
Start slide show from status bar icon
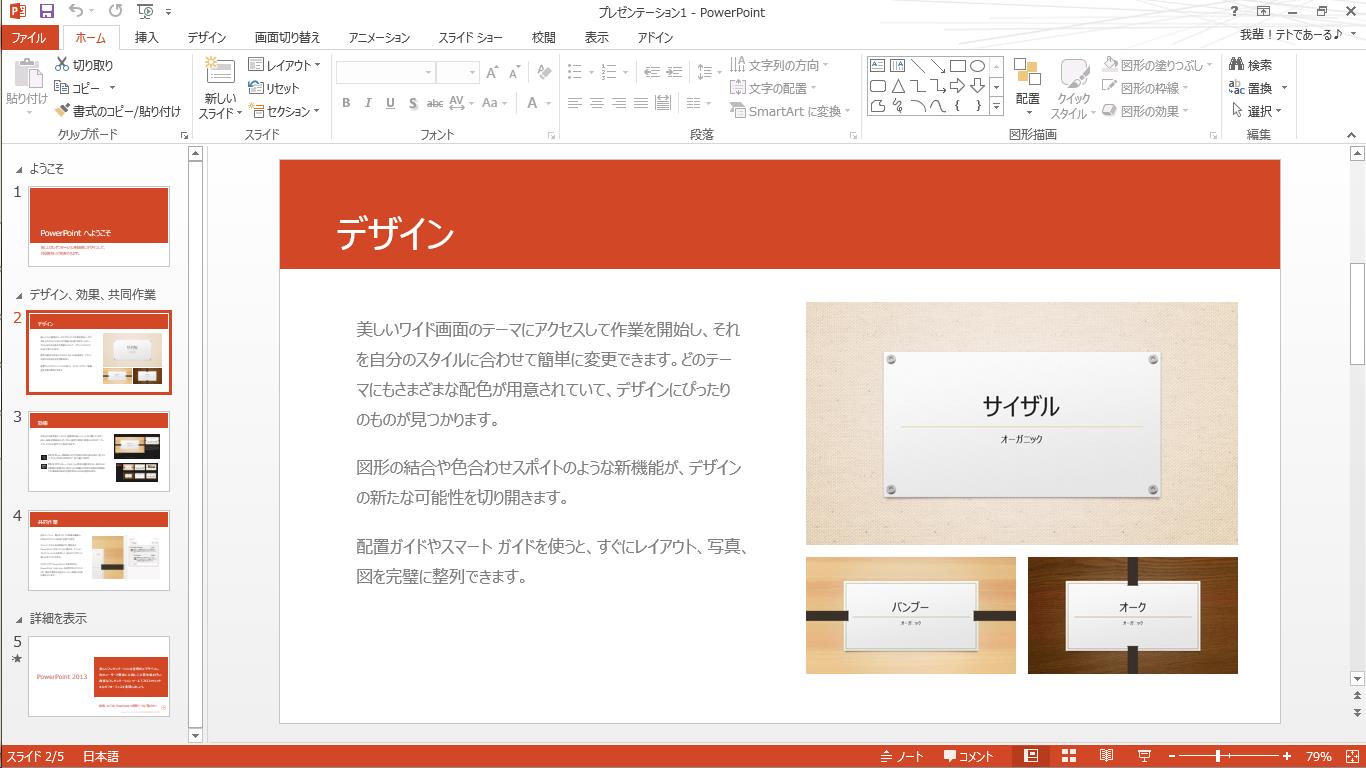pyautogui.click(x=1144, y=756)
